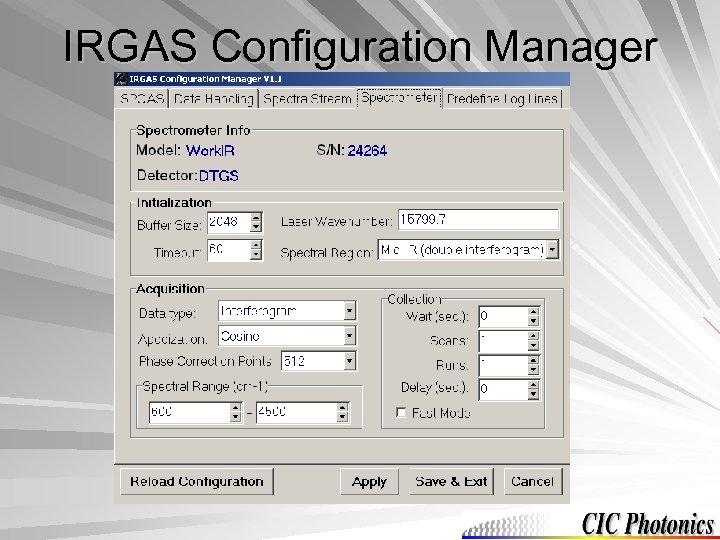Click the Wait (sec.) field

tap(503, 316)
